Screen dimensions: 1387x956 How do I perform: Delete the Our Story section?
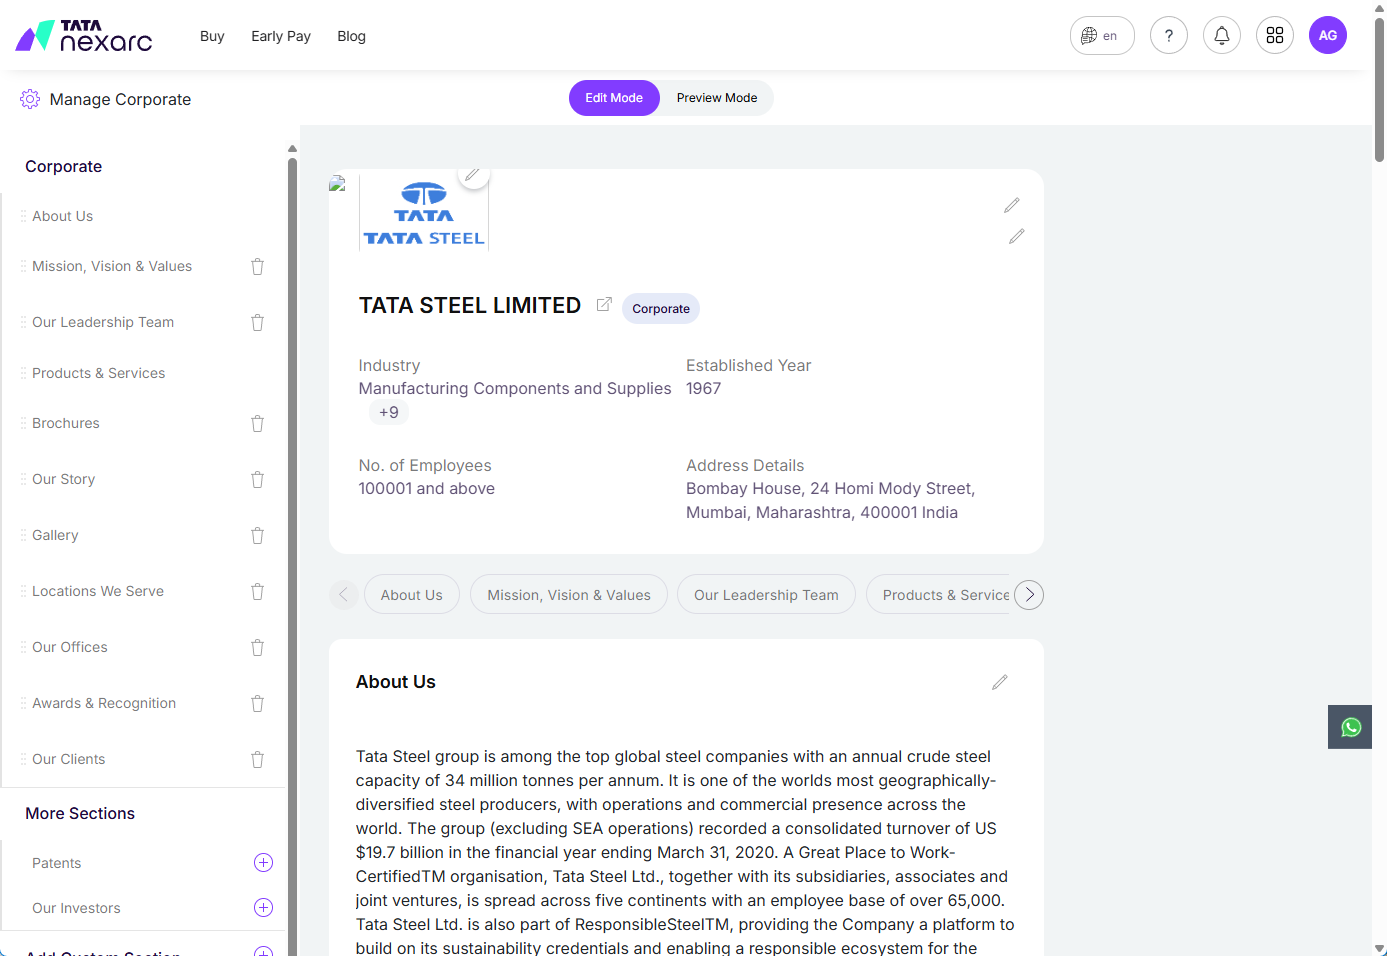[257, 480]
